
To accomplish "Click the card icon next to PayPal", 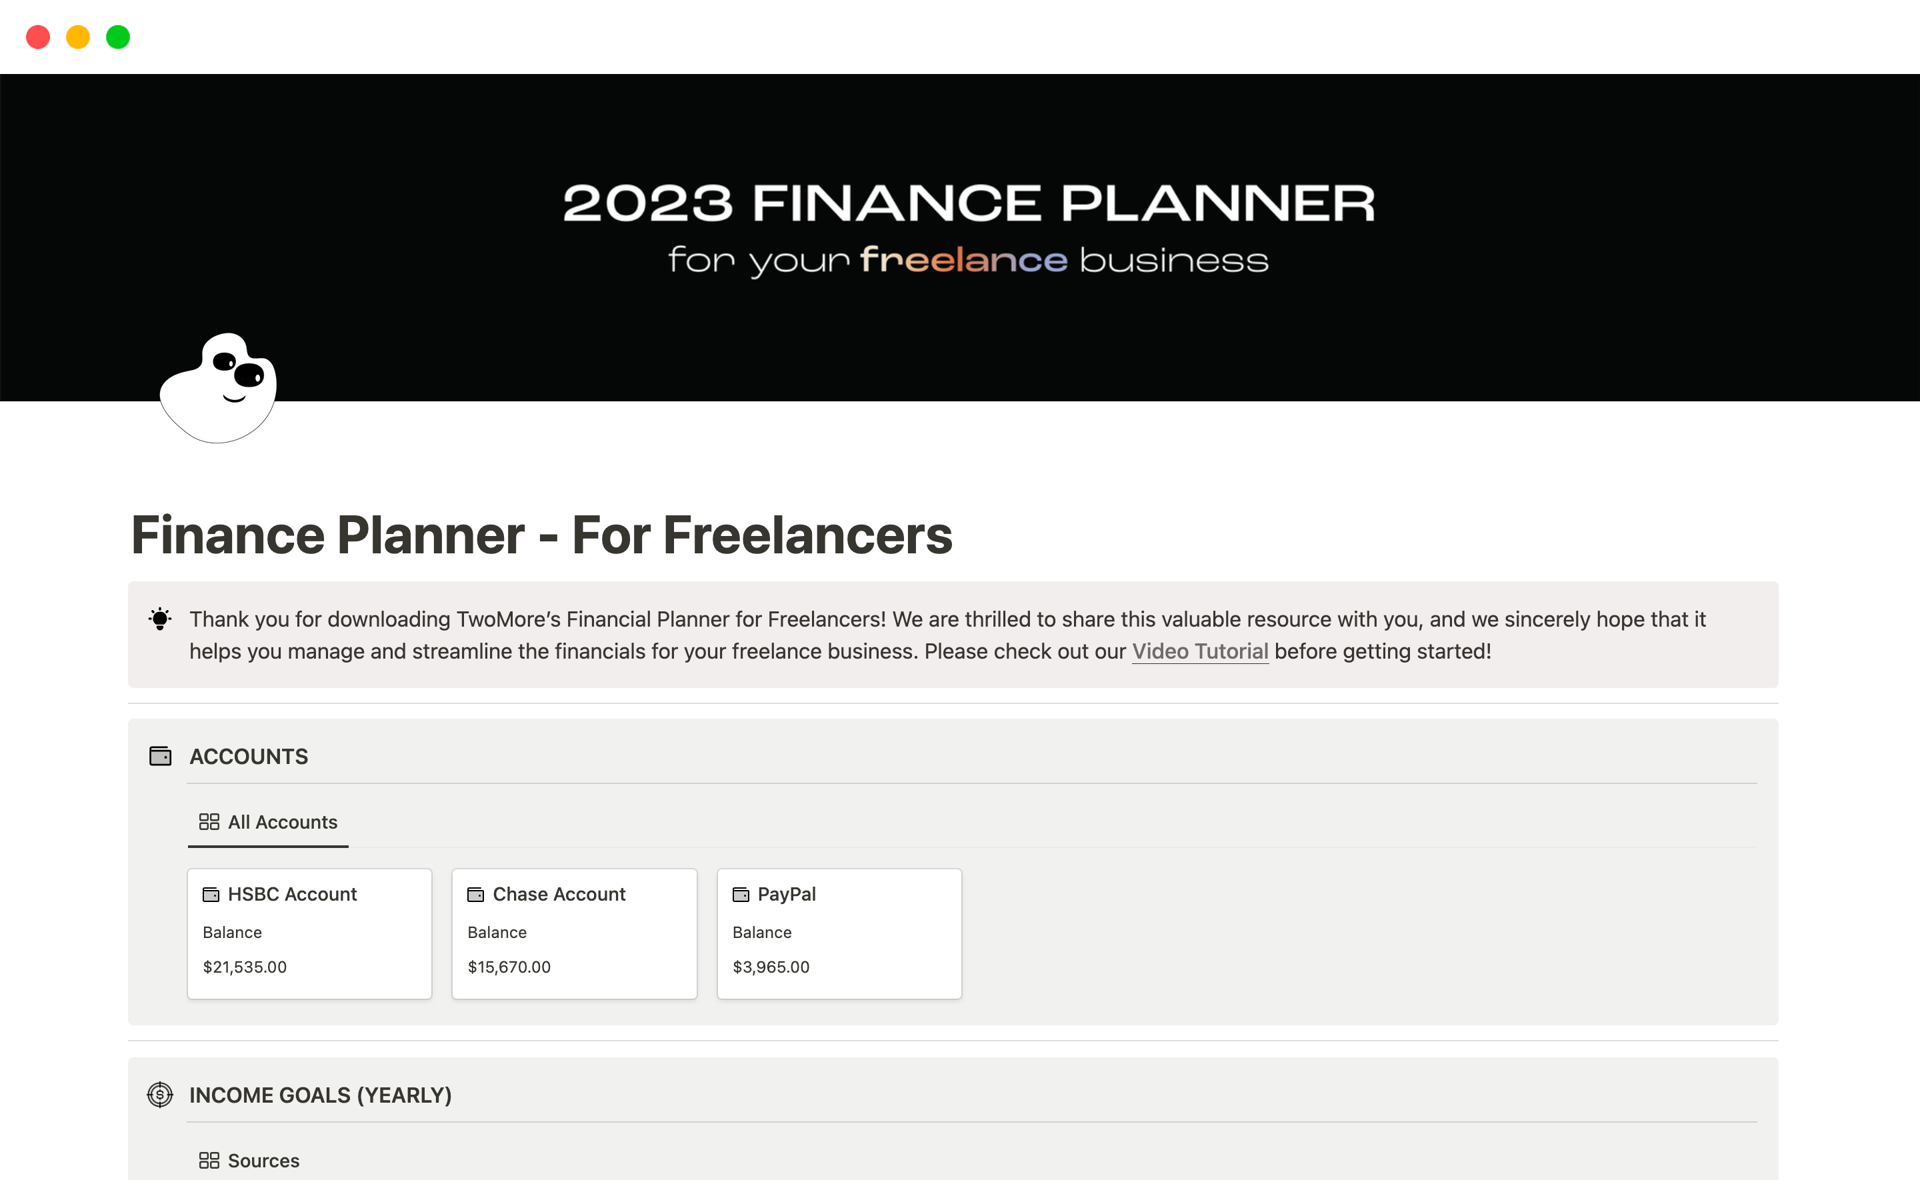I will (x=741, y=894).
